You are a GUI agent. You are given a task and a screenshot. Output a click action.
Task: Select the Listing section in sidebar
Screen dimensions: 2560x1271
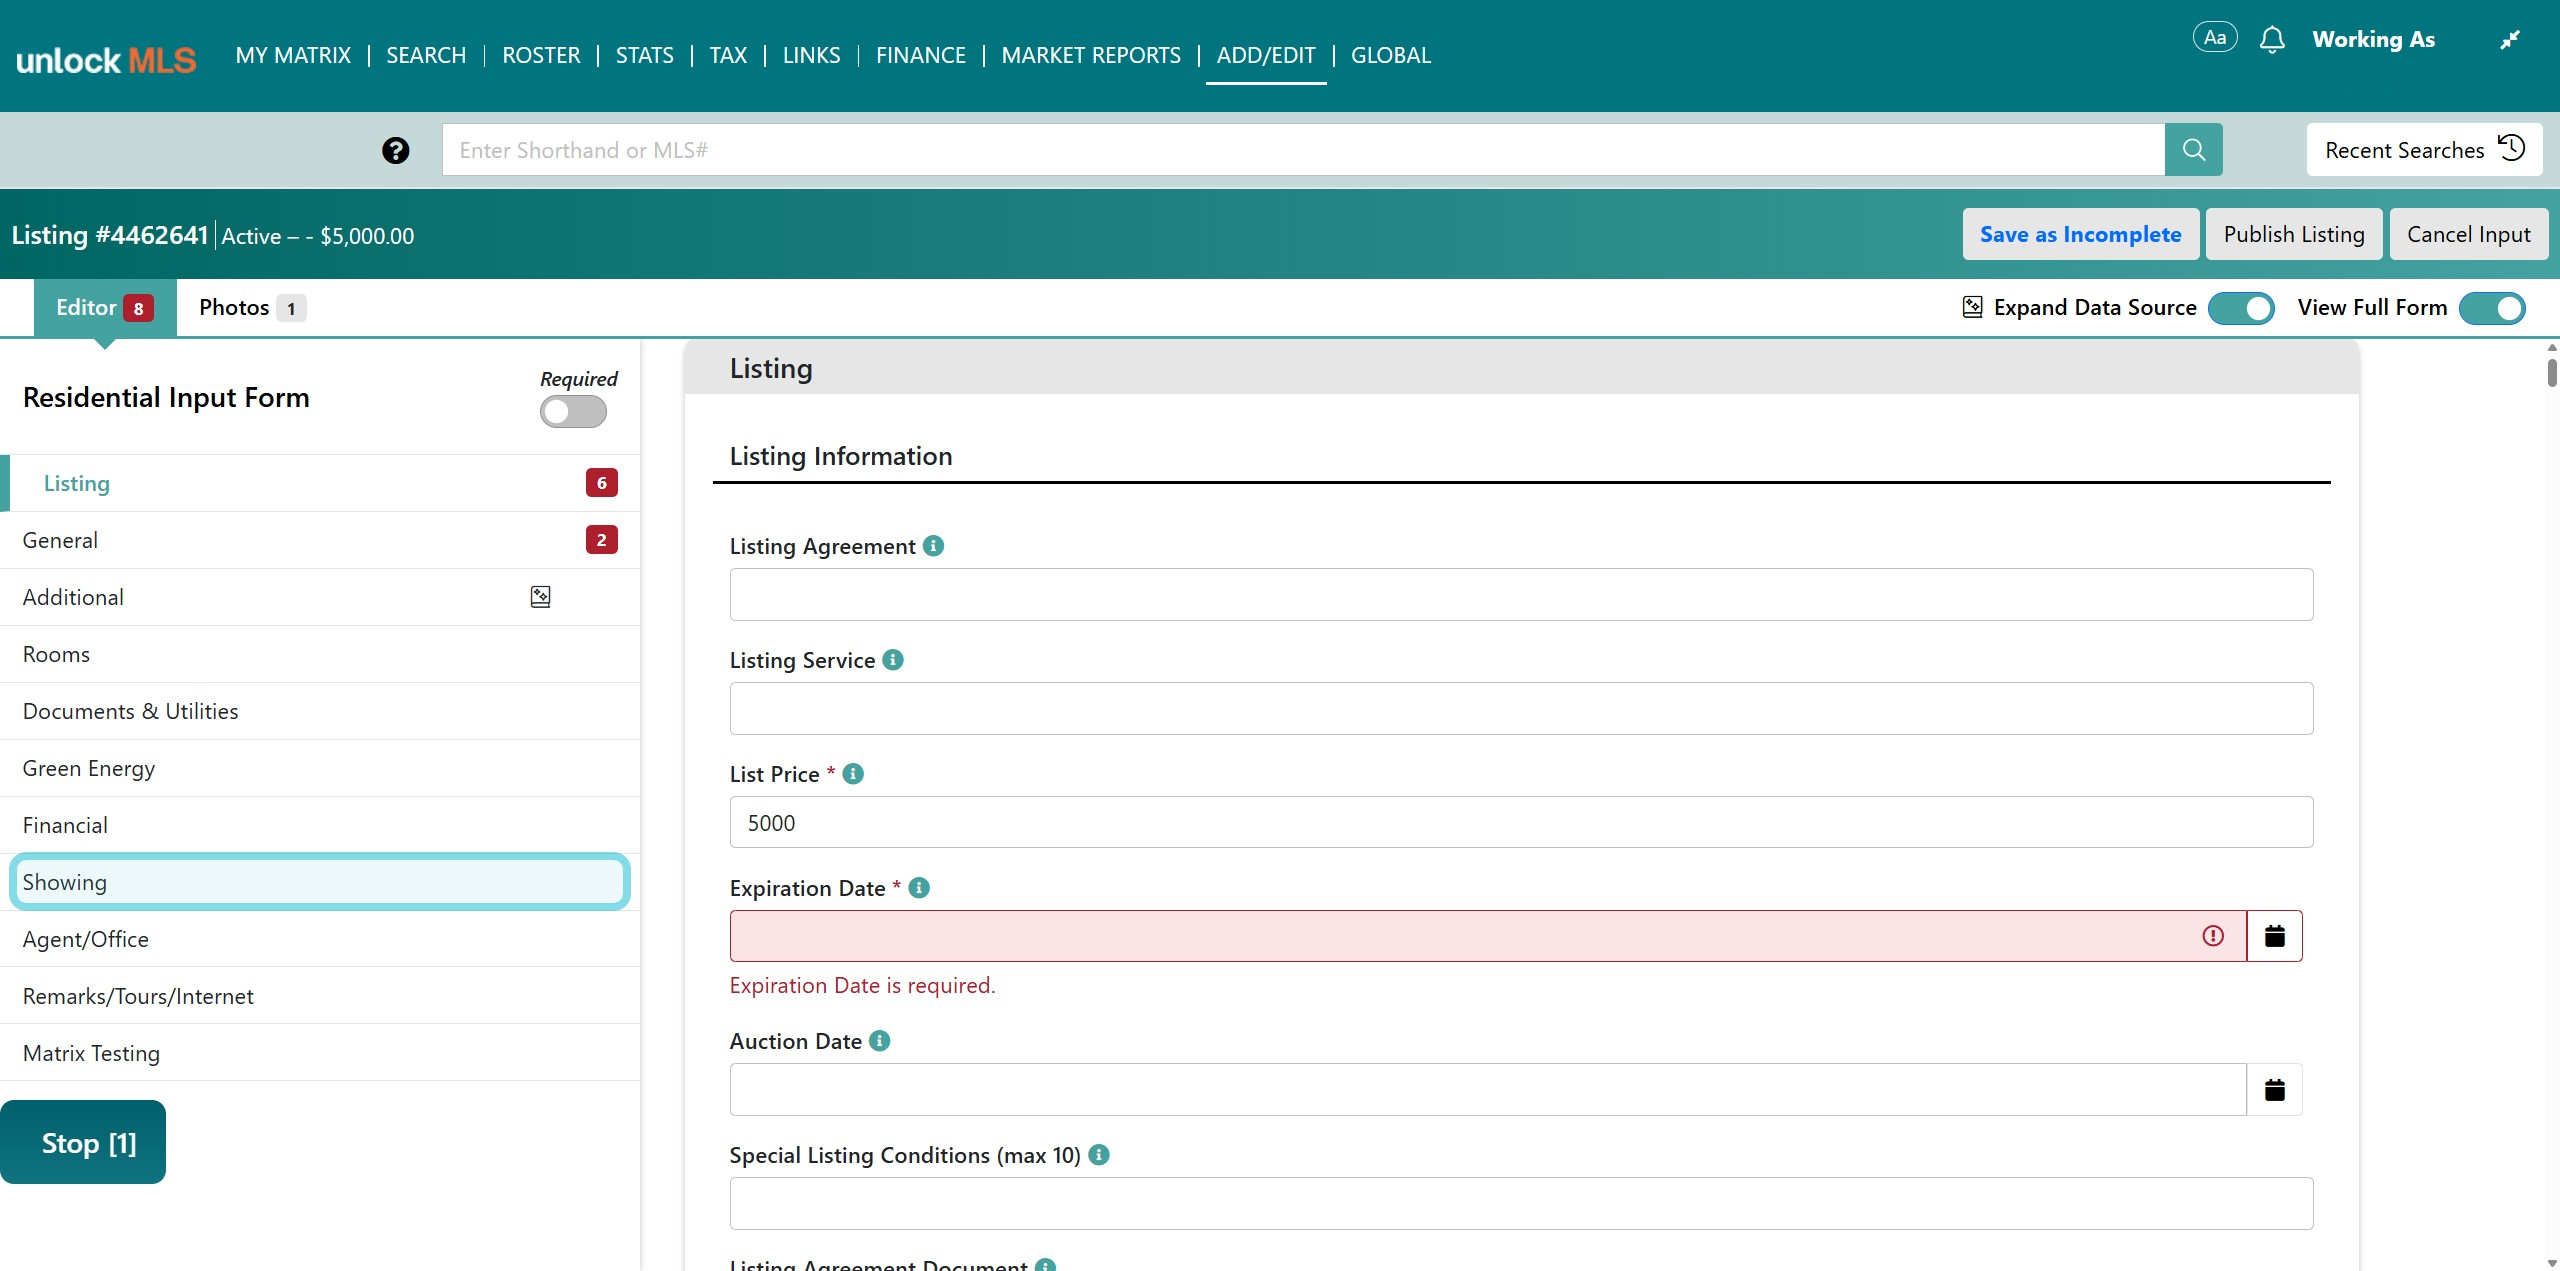[320, 483]
